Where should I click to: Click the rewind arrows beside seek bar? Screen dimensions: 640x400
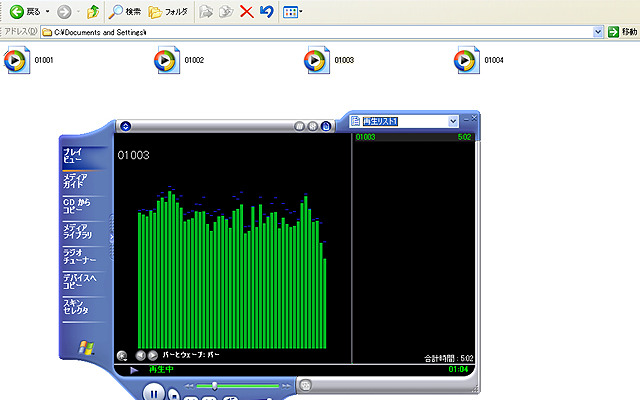coord(189,386)
